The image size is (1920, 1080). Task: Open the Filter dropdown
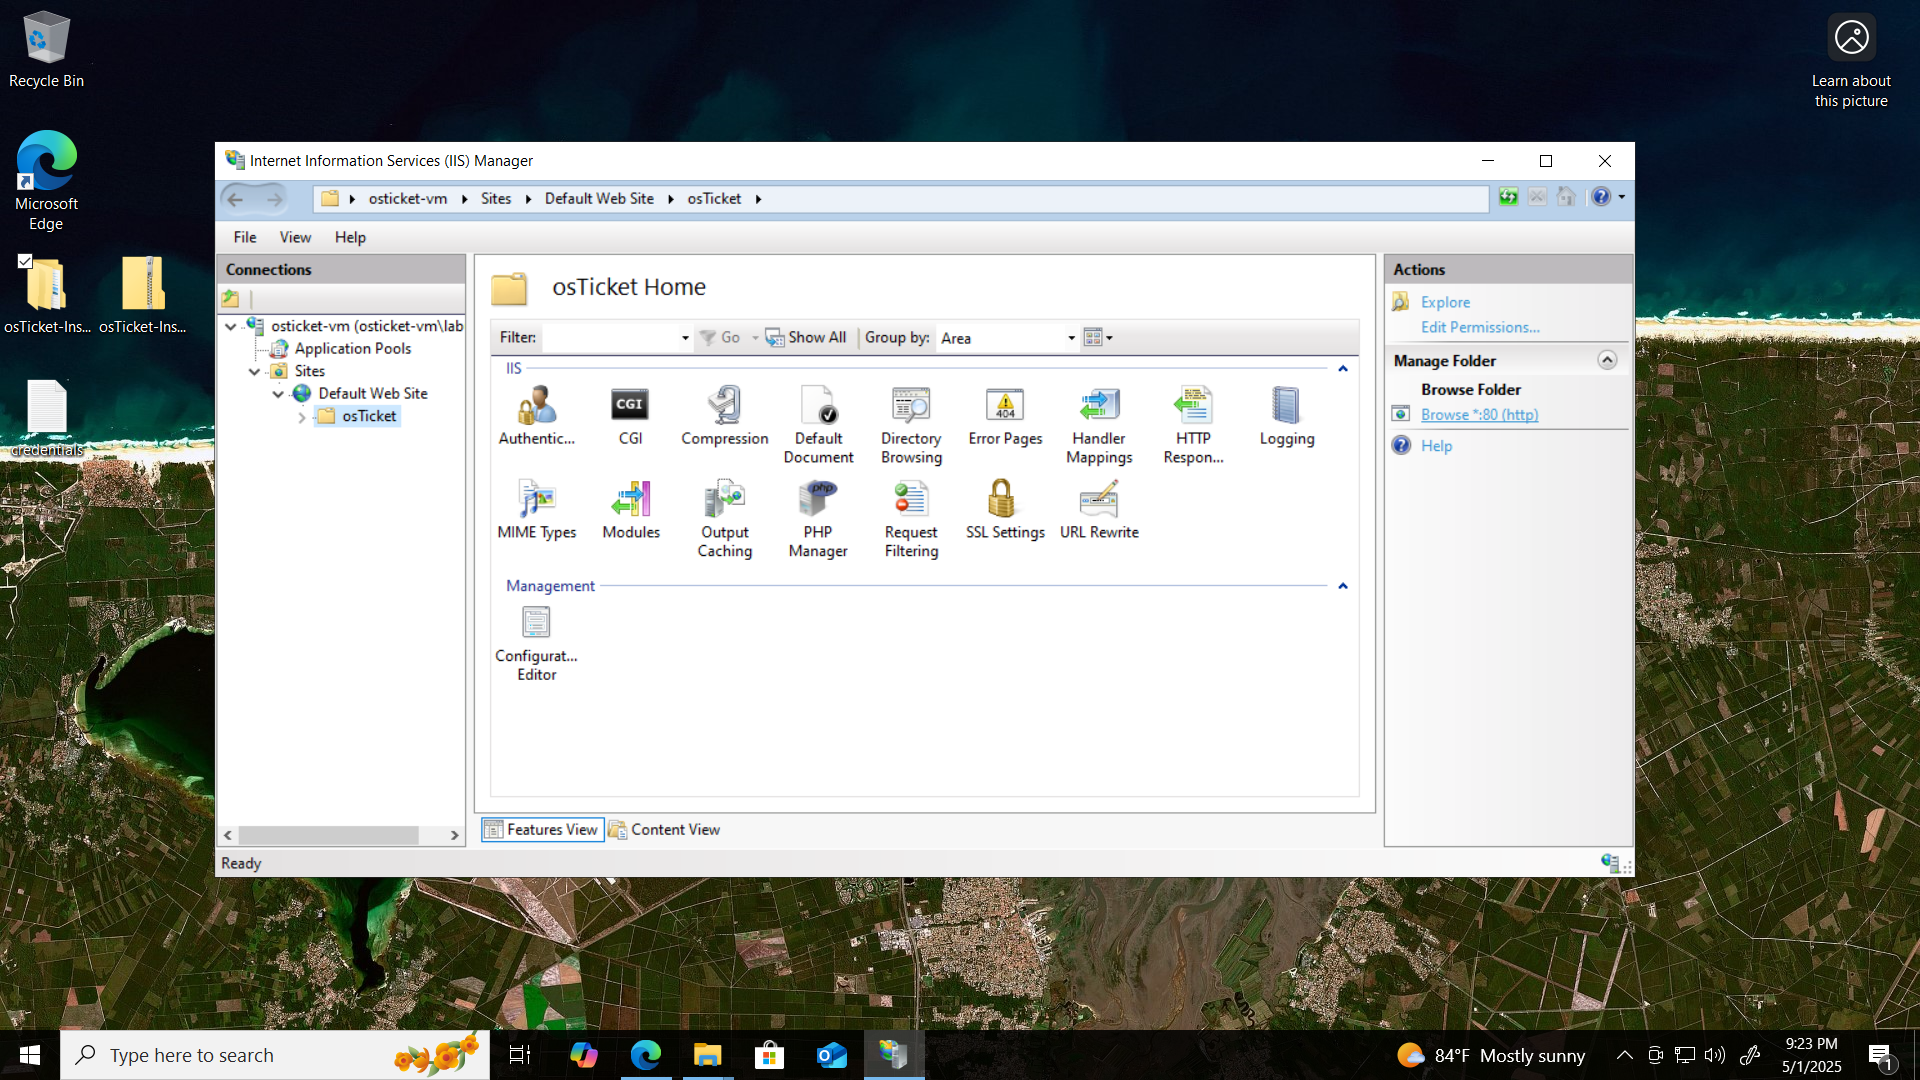coord(685,338)
